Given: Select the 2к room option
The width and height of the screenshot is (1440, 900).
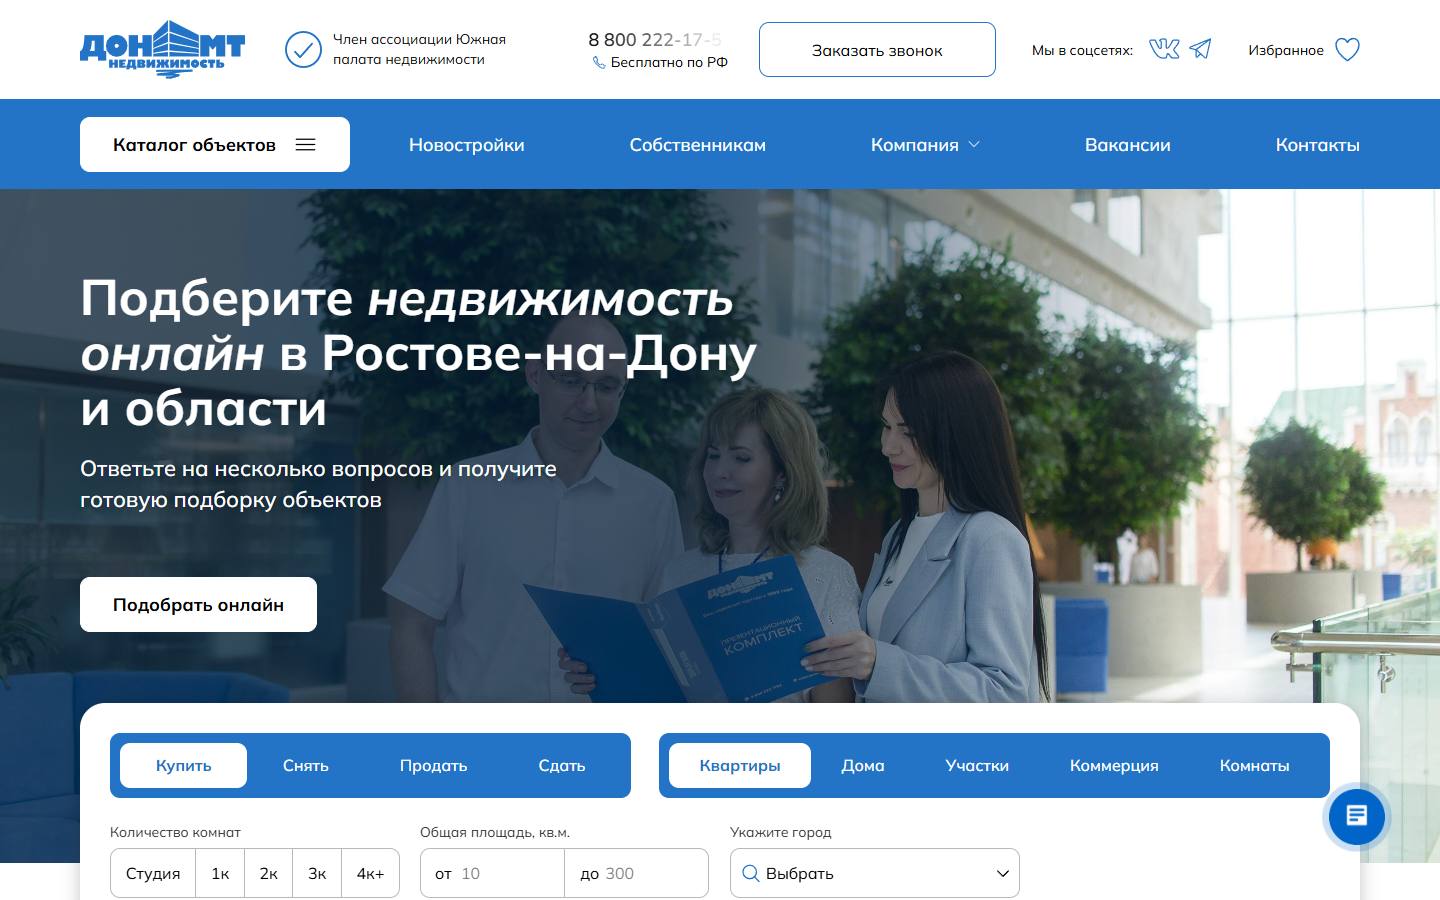Looking at the screenshot, I should (269, 873).
